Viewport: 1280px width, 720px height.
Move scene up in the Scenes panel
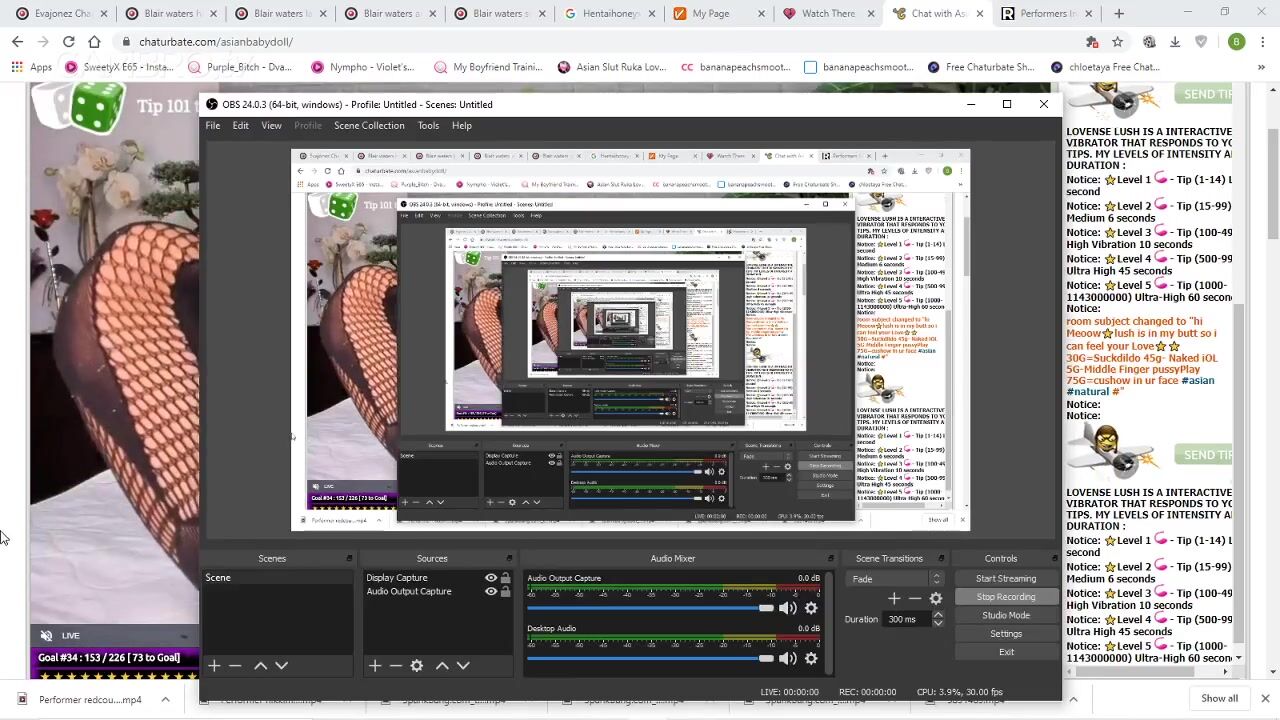click(261, 666)
